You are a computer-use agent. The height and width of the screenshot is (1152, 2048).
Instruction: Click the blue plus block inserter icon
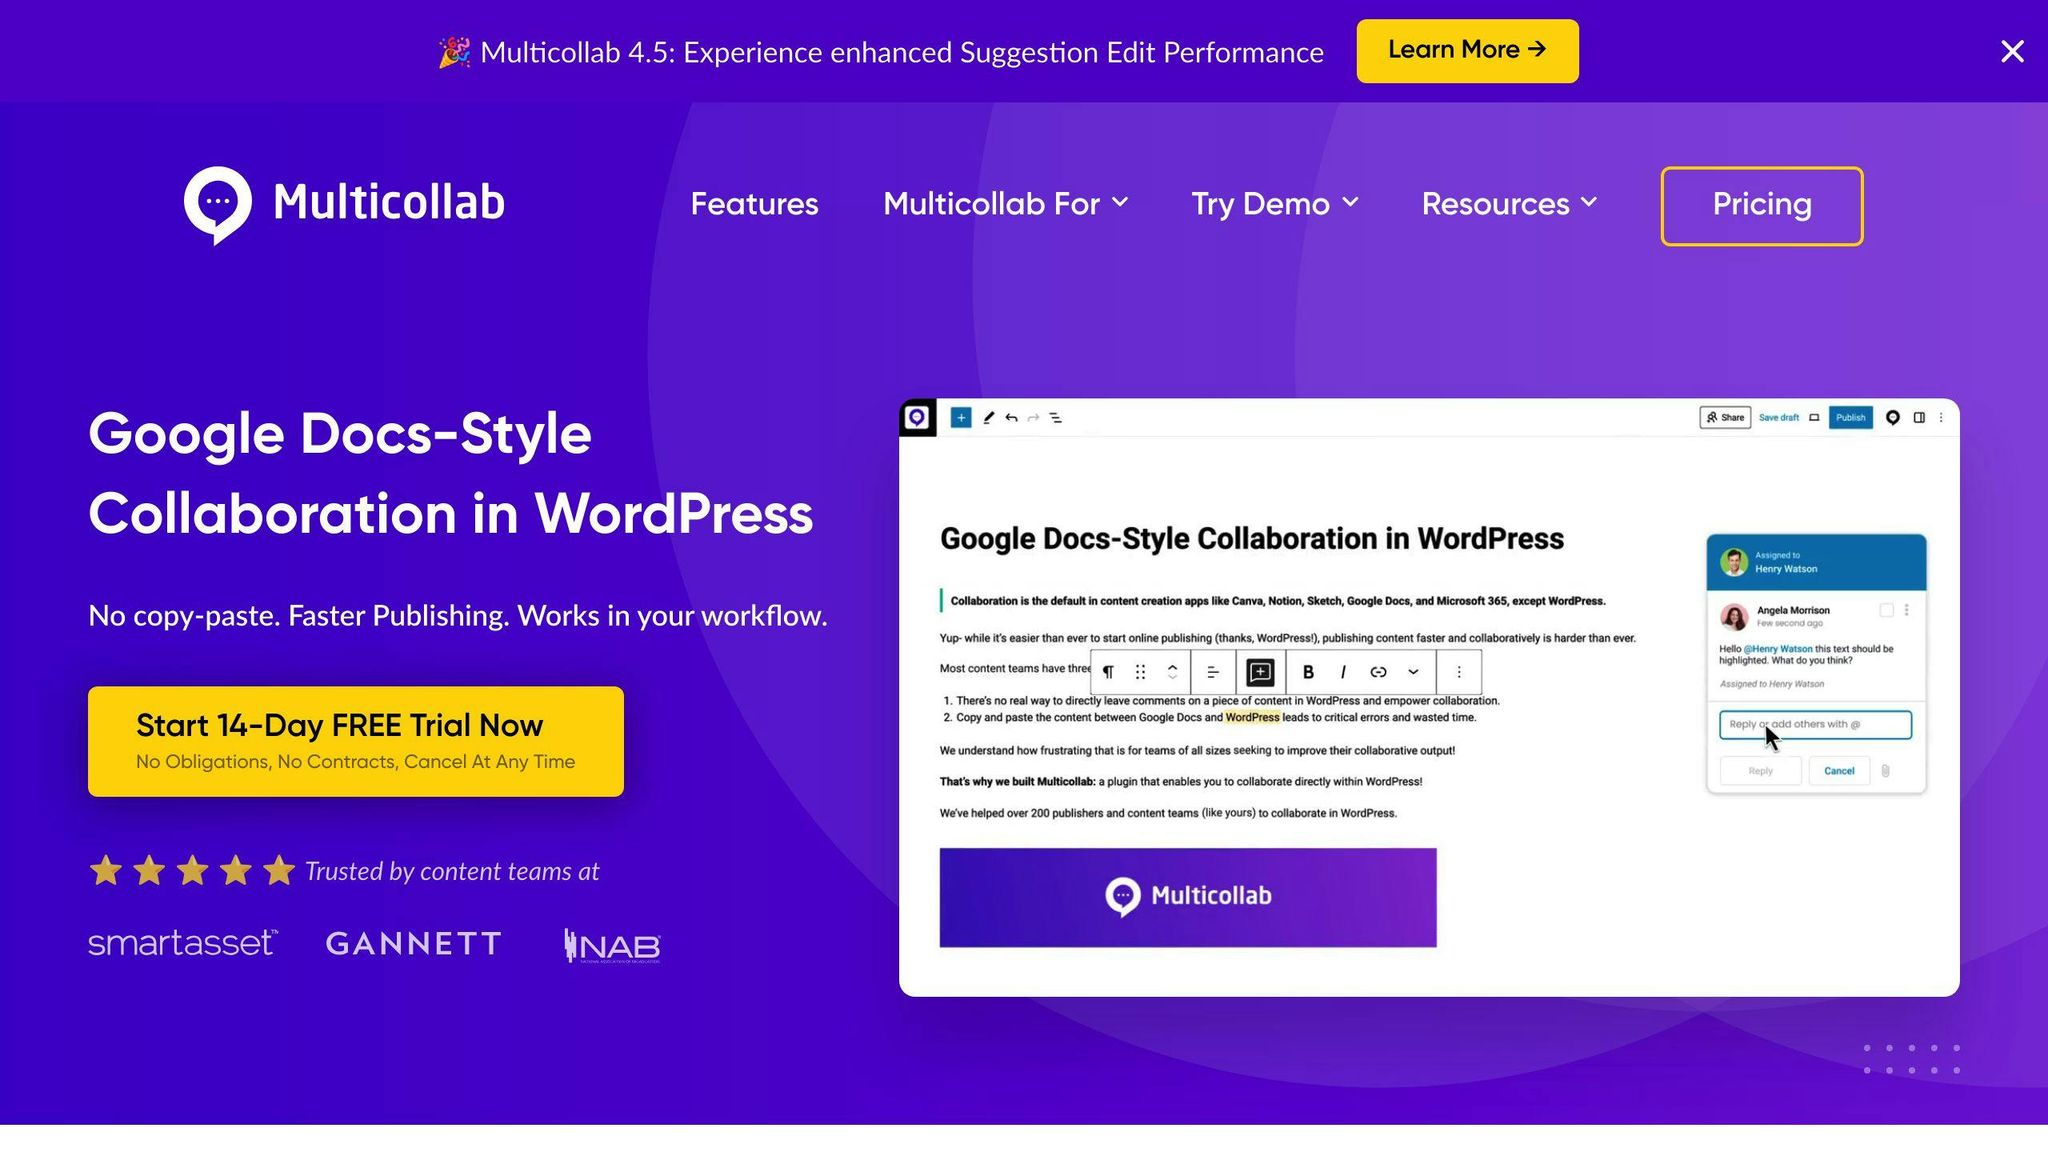click(960, 418)
